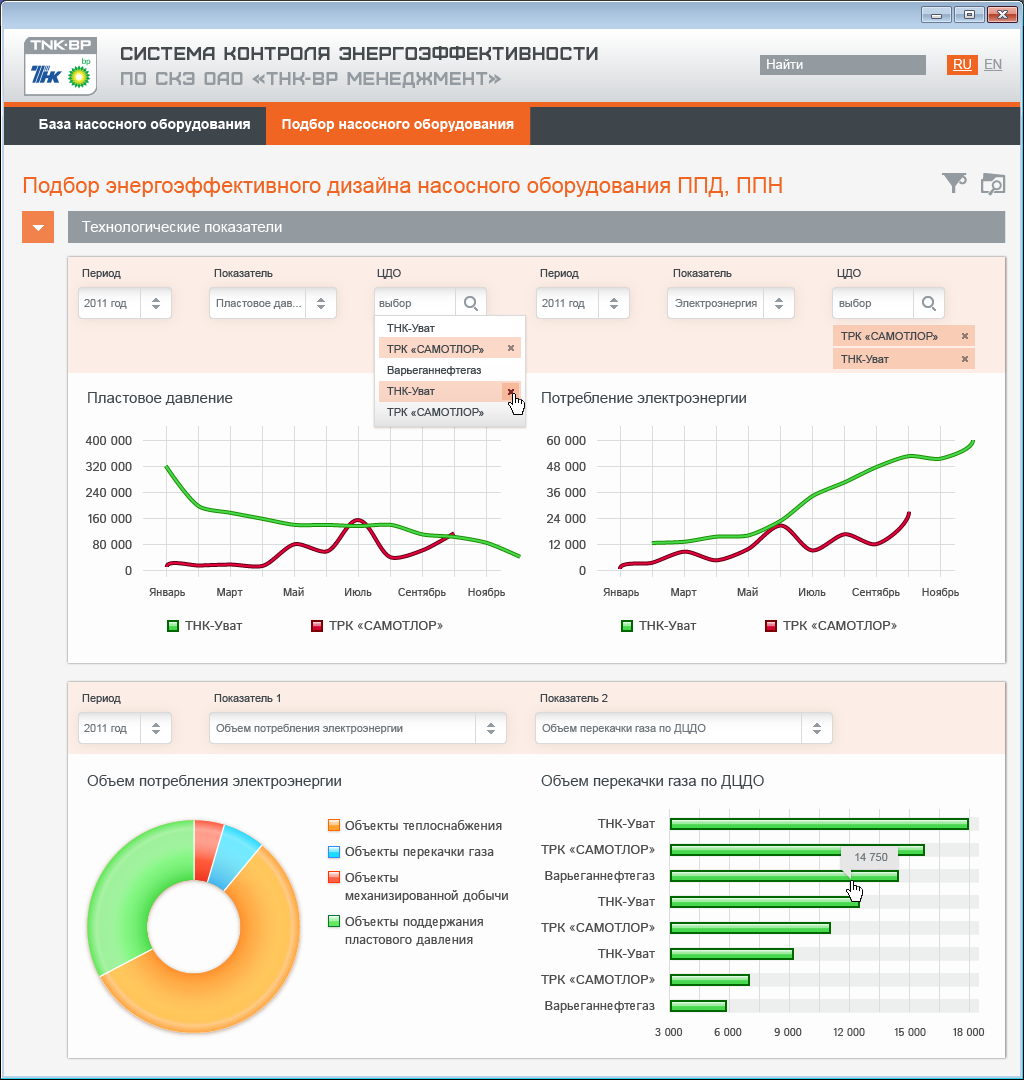Screen dimensions: 1024x1080
Task: Select RU language button
Action: [x=962, y=65]
